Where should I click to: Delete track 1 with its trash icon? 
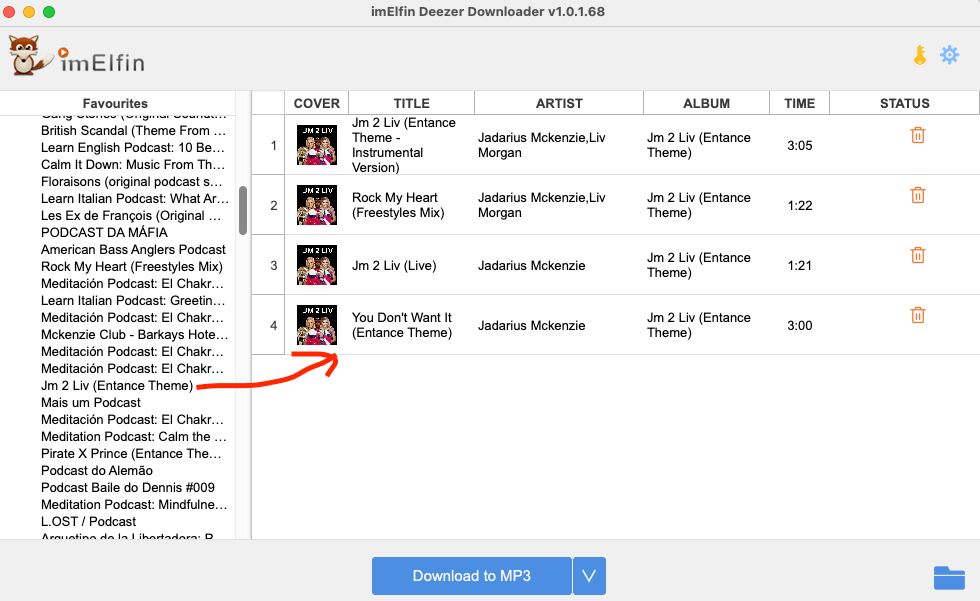click(x=918, y=135)
